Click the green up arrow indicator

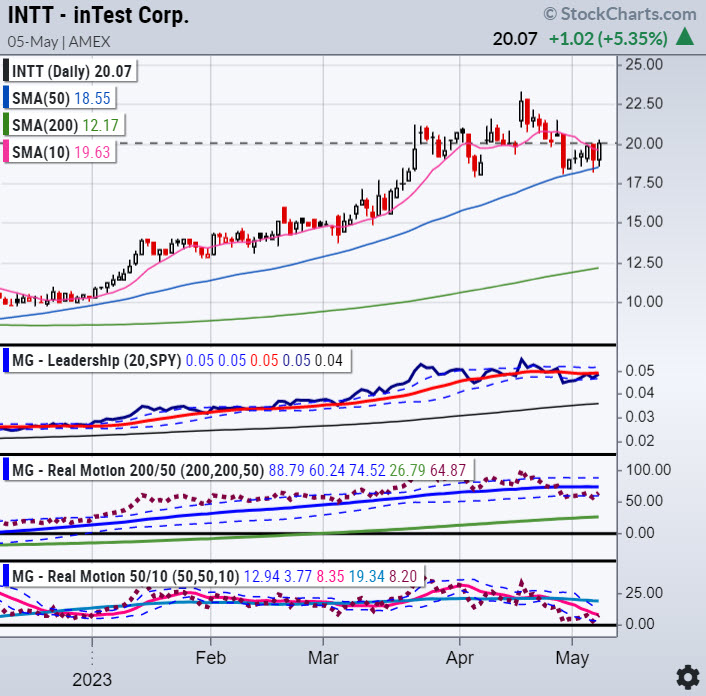click(x=685, y=38)
